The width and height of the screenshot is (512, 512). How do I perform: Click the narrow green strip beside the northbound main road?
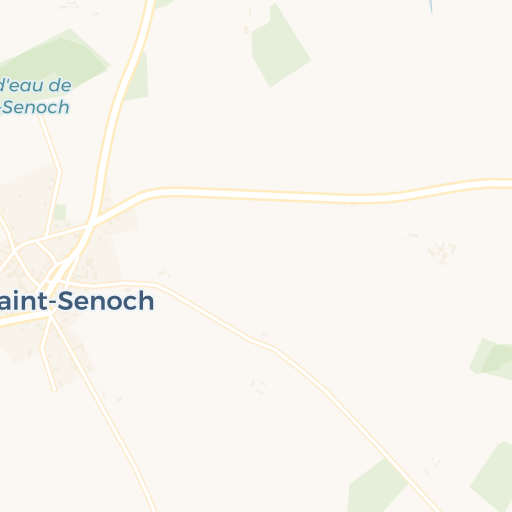pos(138,80)
